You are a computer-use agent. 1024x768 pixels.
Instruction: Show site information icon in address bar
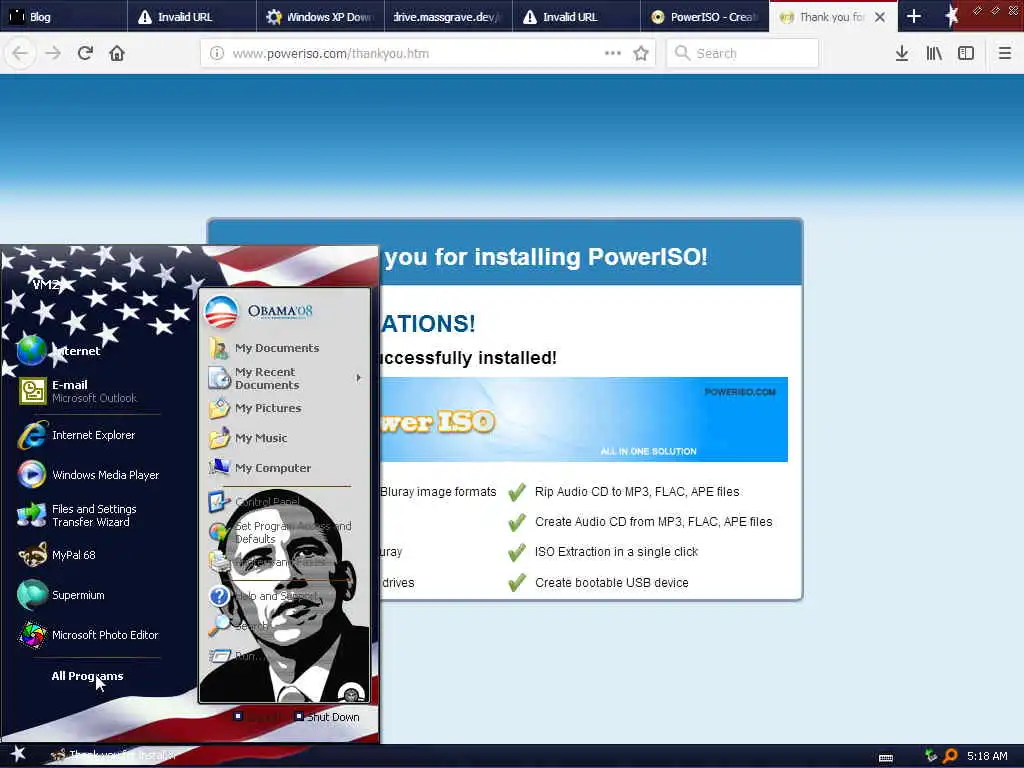tap(217, 54)
